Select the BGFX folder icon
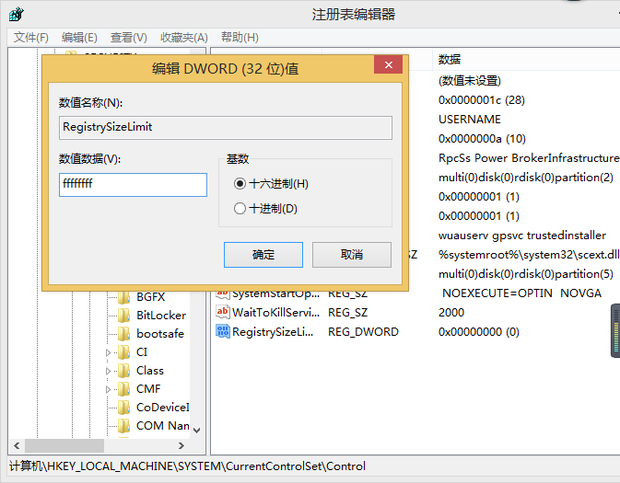 pyautogui.click(x=124, y=297)
